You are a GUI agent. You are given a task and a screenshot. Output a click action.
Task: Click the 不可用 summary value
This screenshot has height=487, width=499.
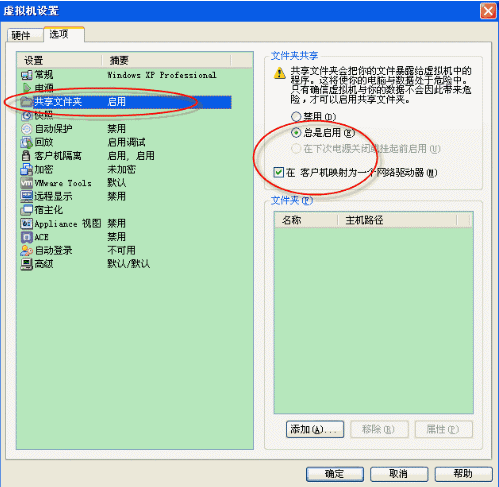(x=122, y=250)
